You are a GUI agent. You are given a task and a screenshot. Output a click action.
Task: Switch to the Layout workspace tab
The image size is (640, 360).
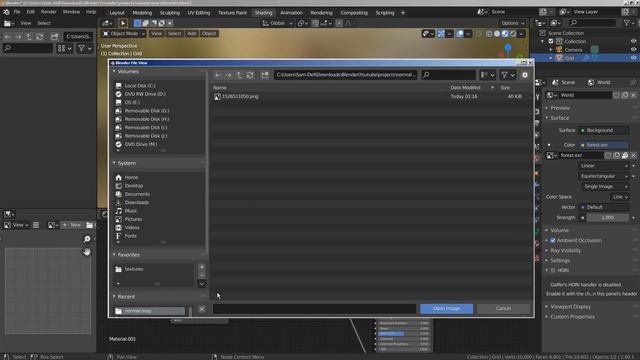pyautogui.click(x=117, y=13)
